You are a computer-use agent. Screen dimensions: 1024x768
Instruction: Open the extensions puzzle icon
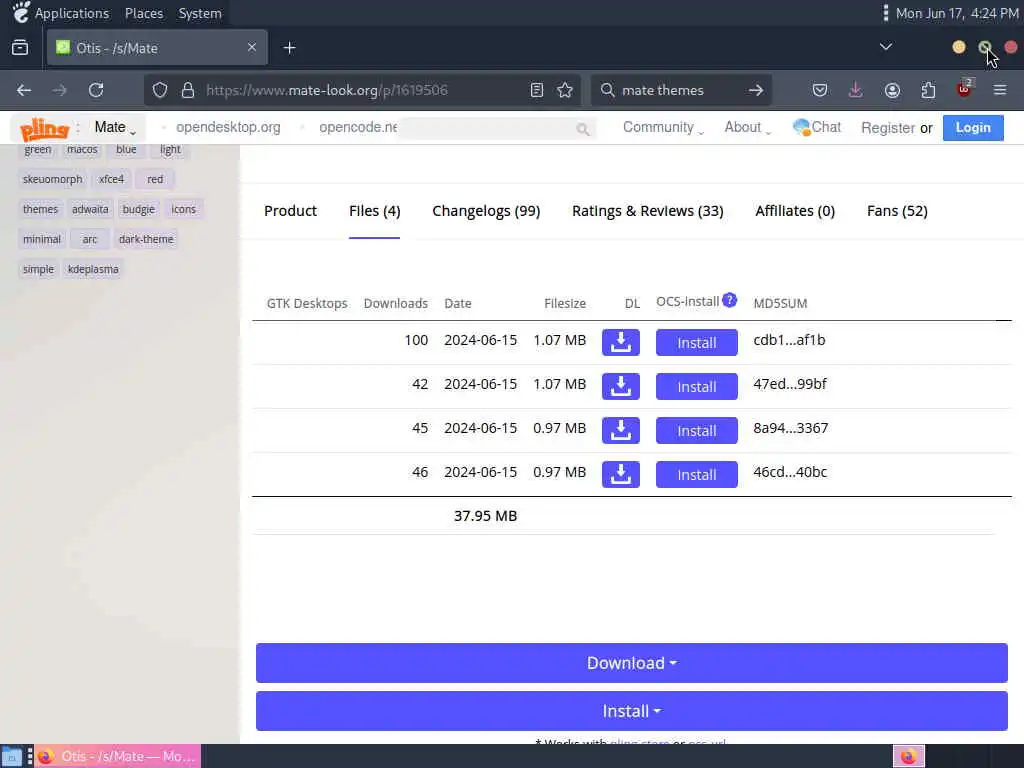click(x=928, y=90)
